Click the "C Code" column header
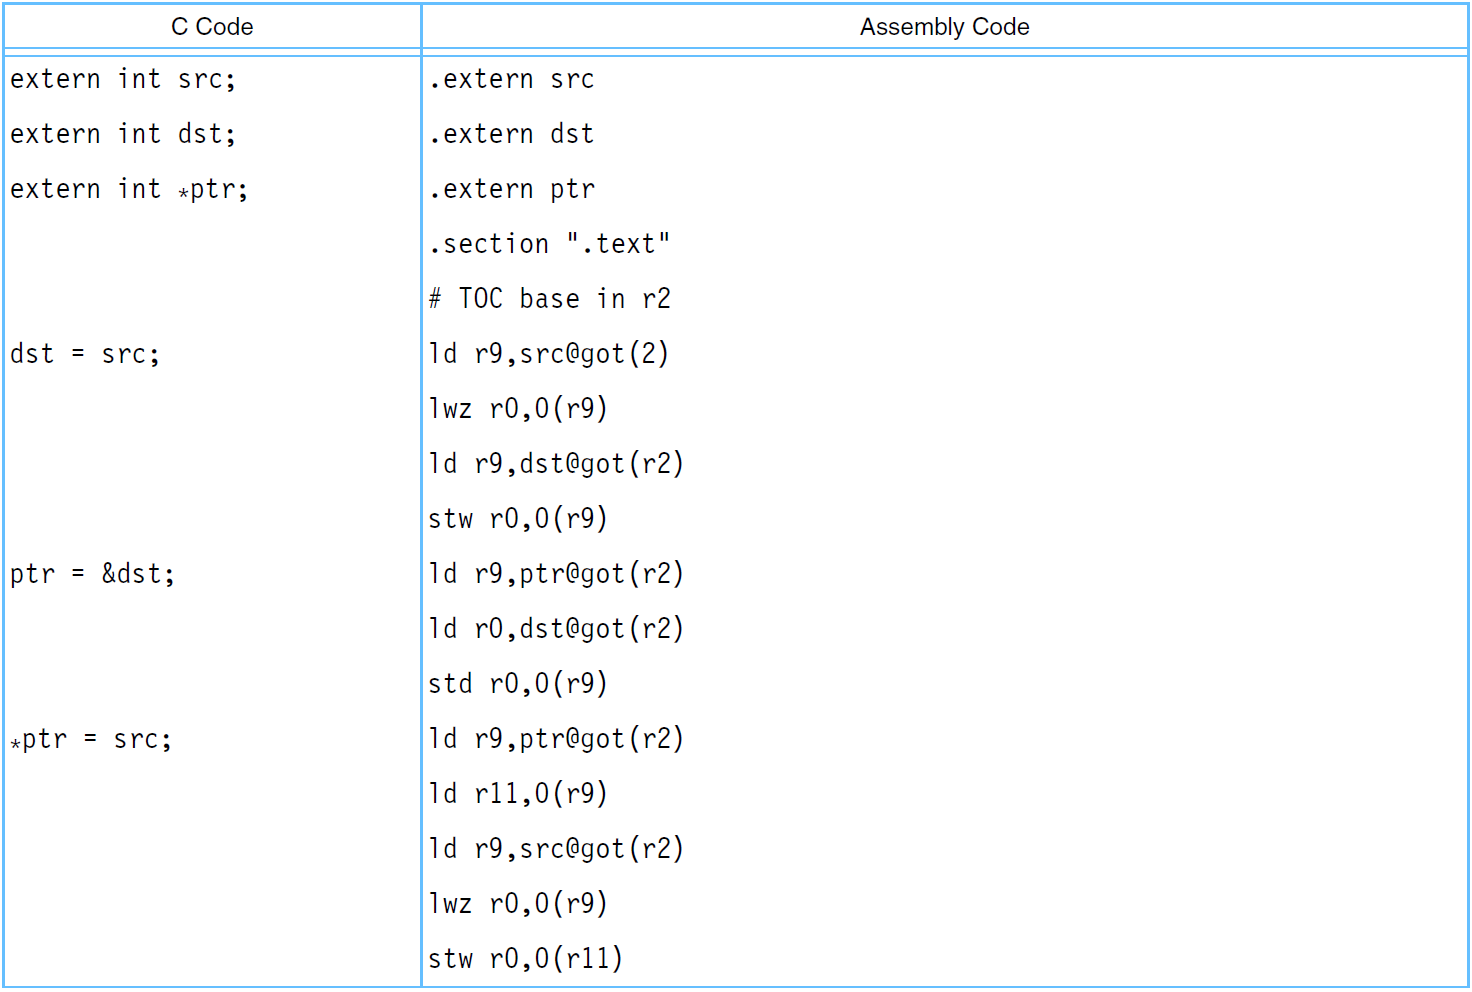 [x=212, y=27]
